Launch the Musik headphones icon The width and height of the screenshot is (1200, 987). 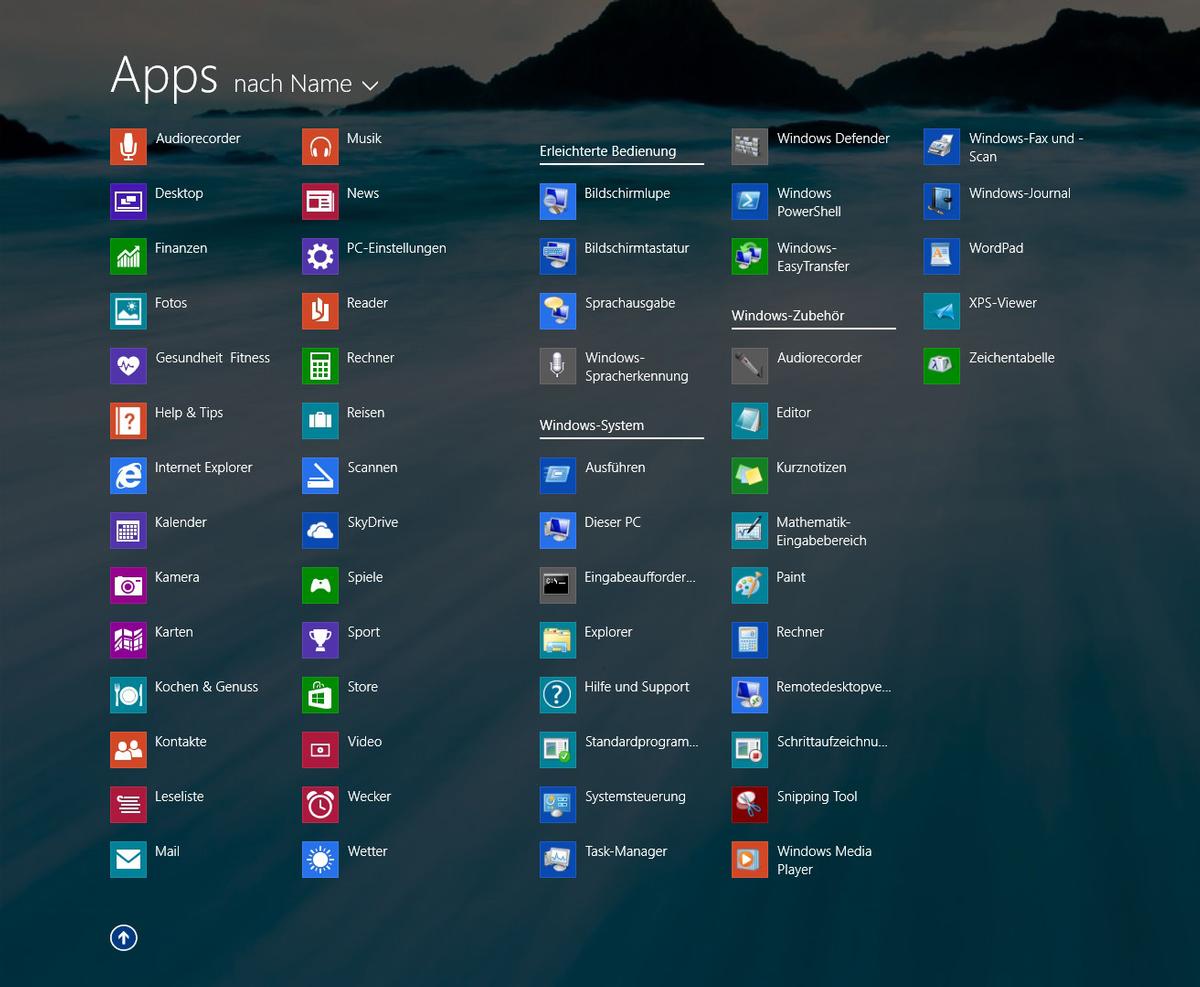click(x=320, y=147)
